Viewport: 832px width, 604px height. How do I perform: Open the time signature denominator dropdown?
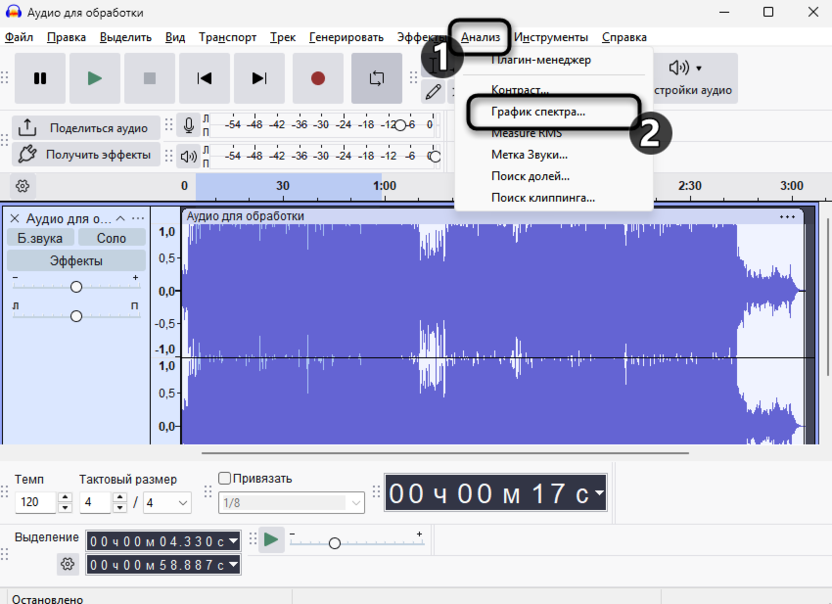pos(167,503)
